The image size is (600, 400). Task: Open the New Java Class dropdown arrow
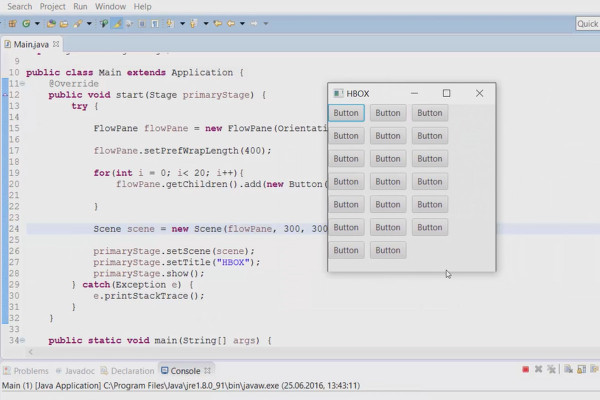(37, 24)
